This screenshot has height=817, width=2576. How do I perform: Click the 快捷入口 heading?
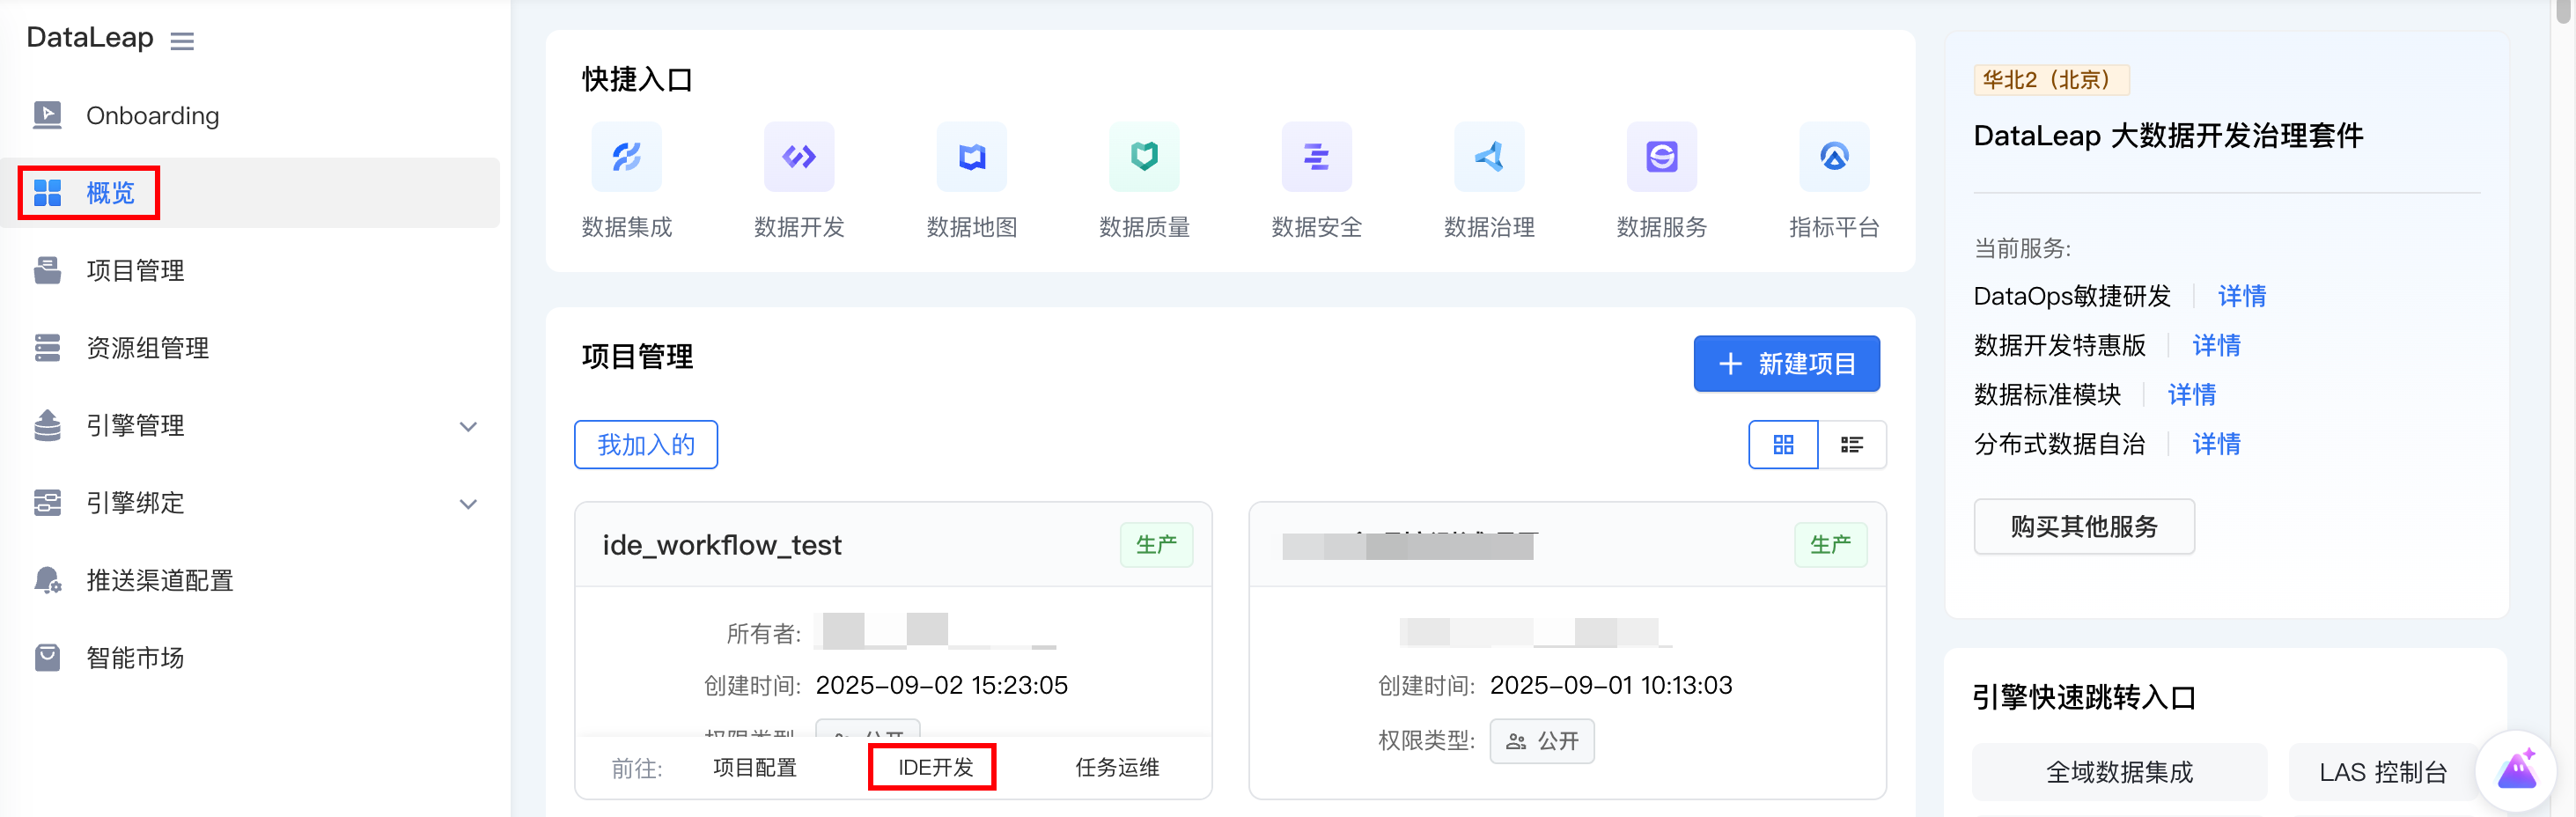click(x=637, y=80)
